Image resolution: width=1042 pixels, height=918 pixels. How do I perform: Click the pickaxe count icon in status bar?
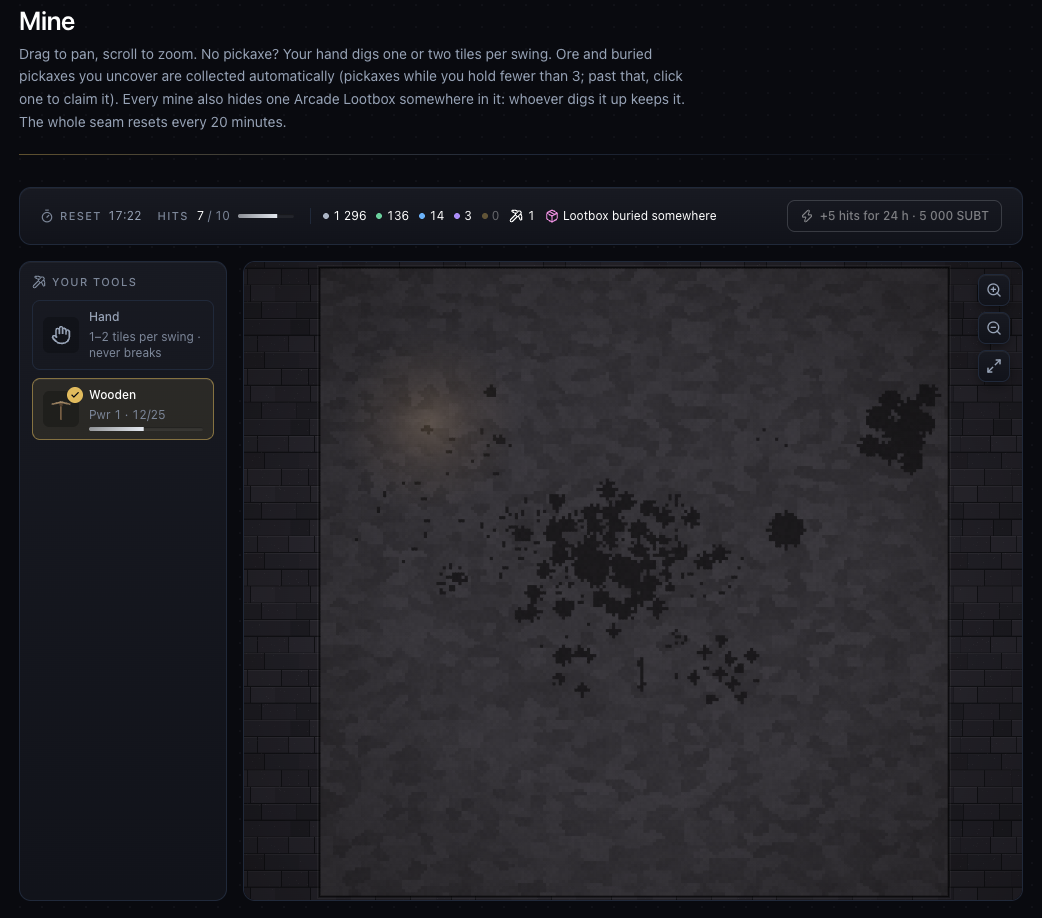[516, 216]
